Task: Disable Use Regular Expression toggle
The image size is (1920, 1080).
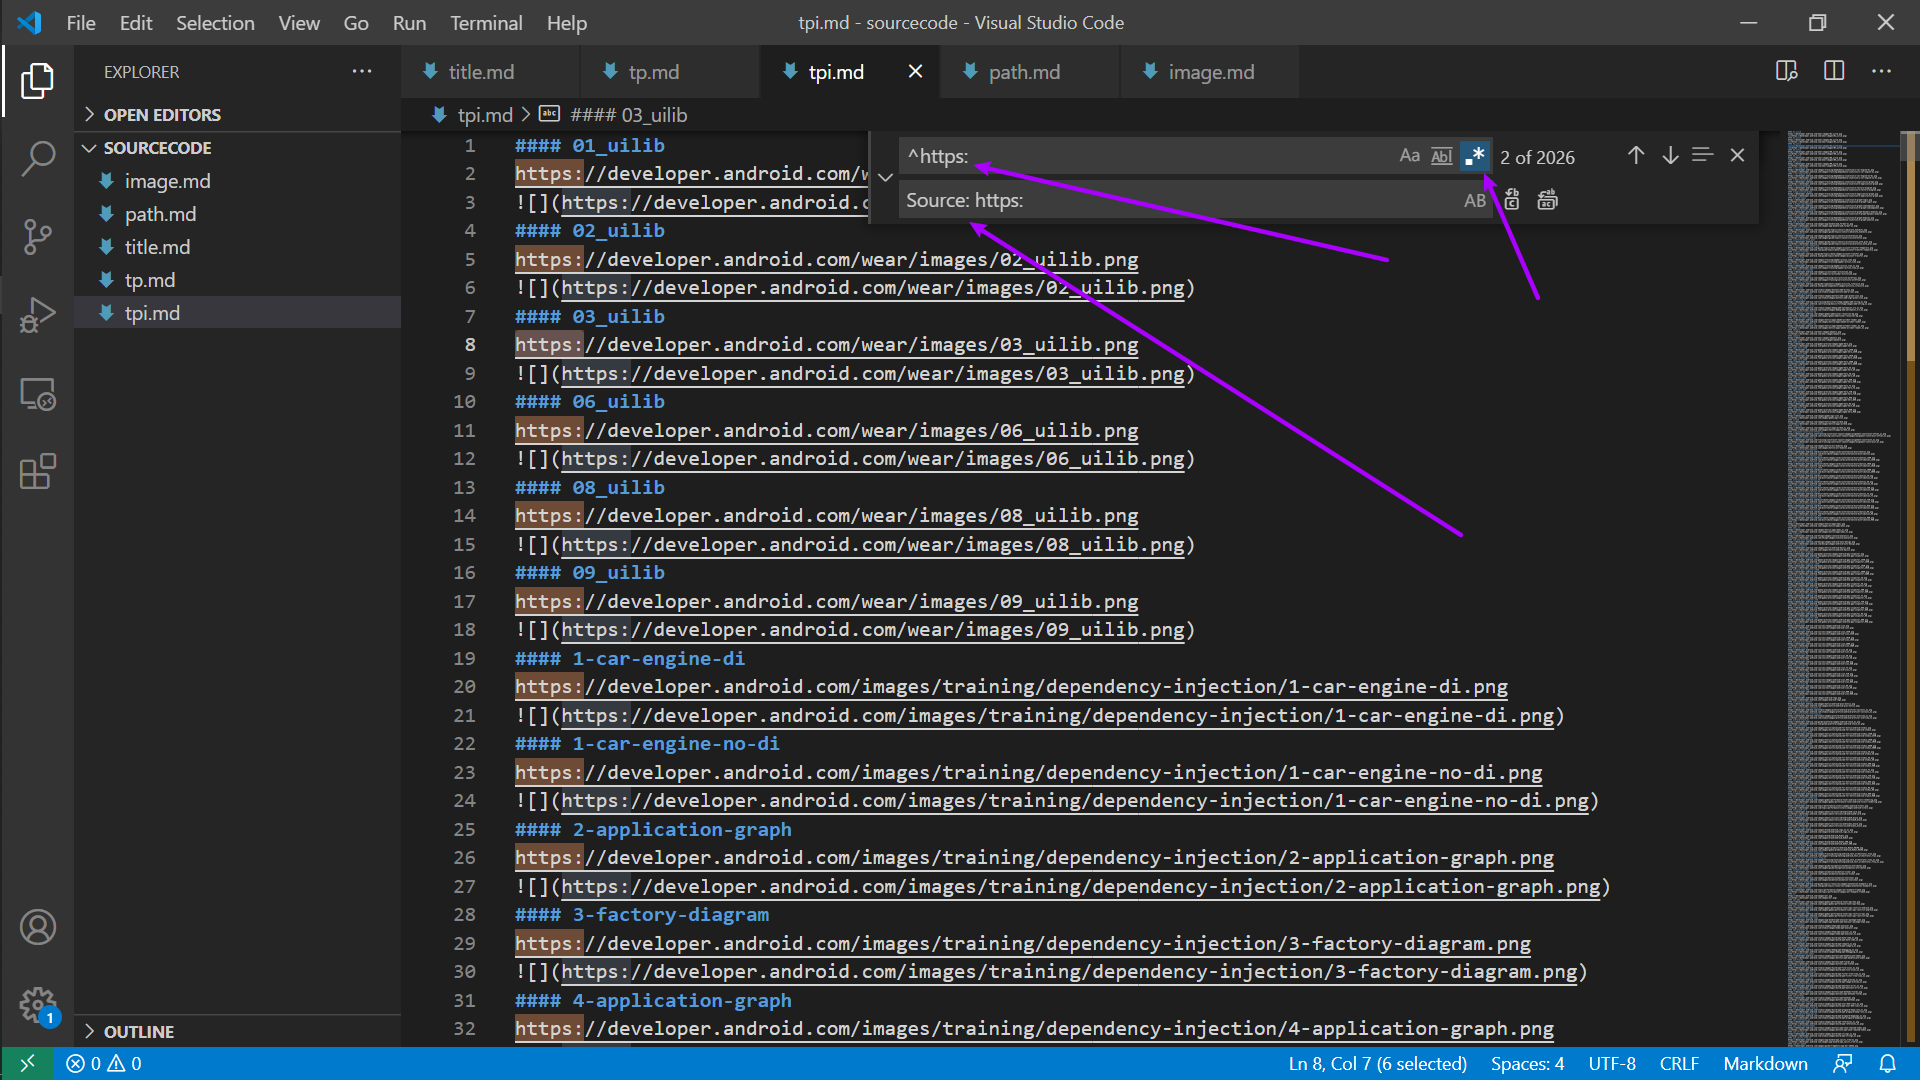Action: (x=1474, y=156)
